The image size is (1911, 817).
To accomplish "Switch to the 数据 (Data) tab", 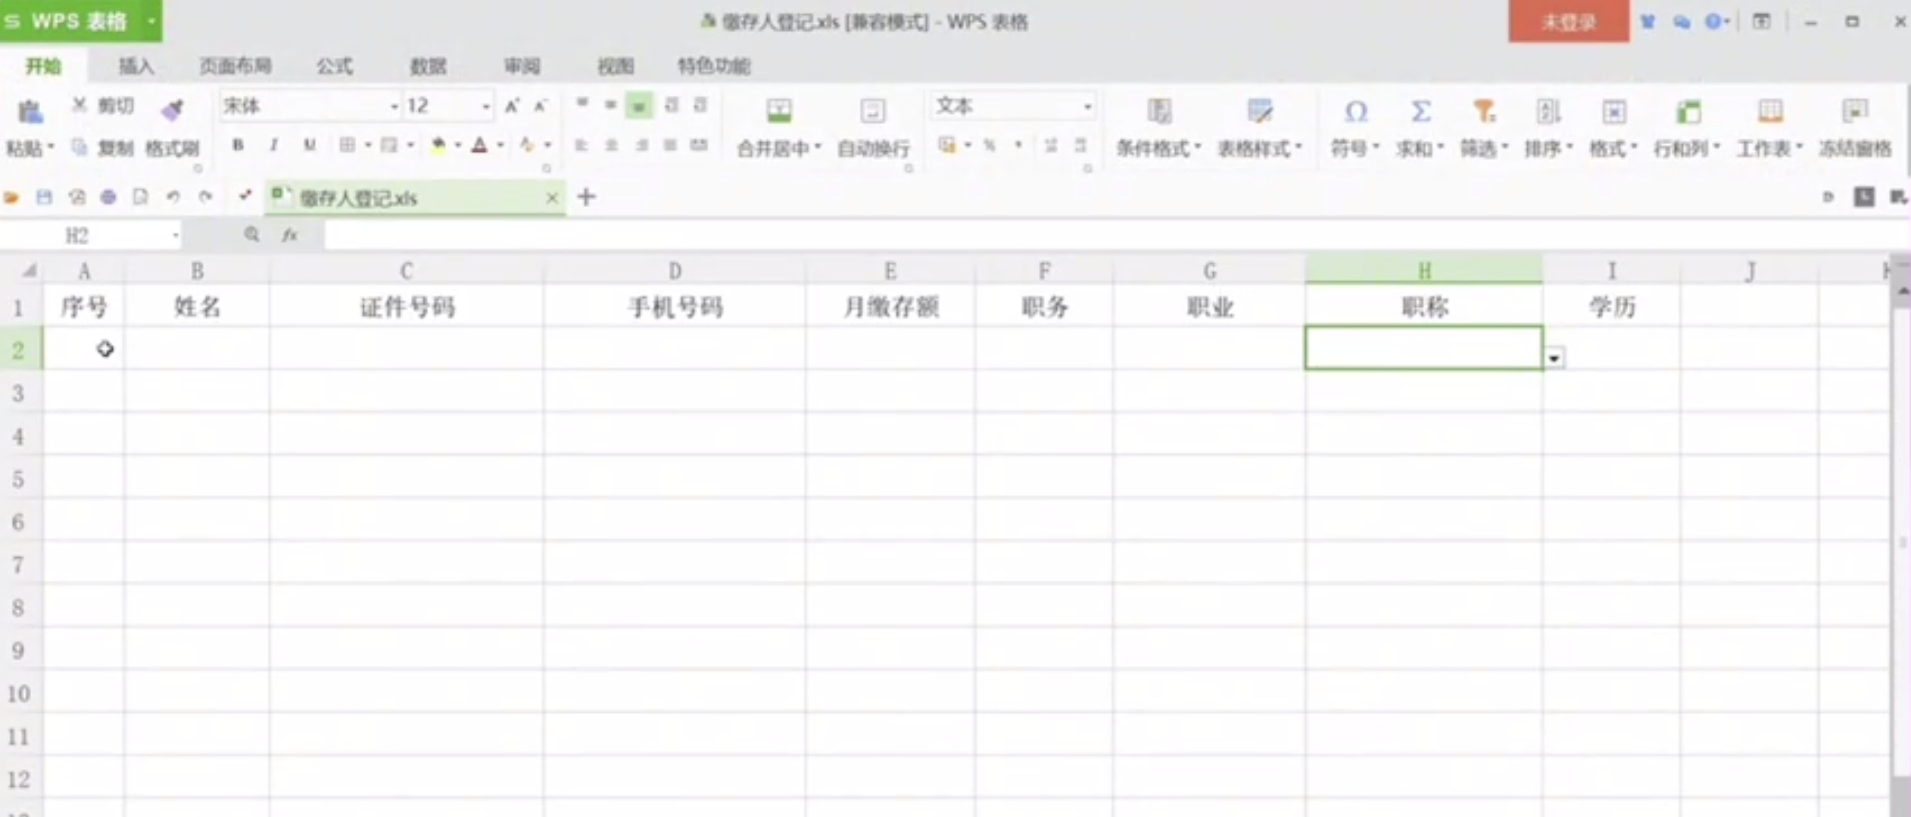I will coord(428,66).
